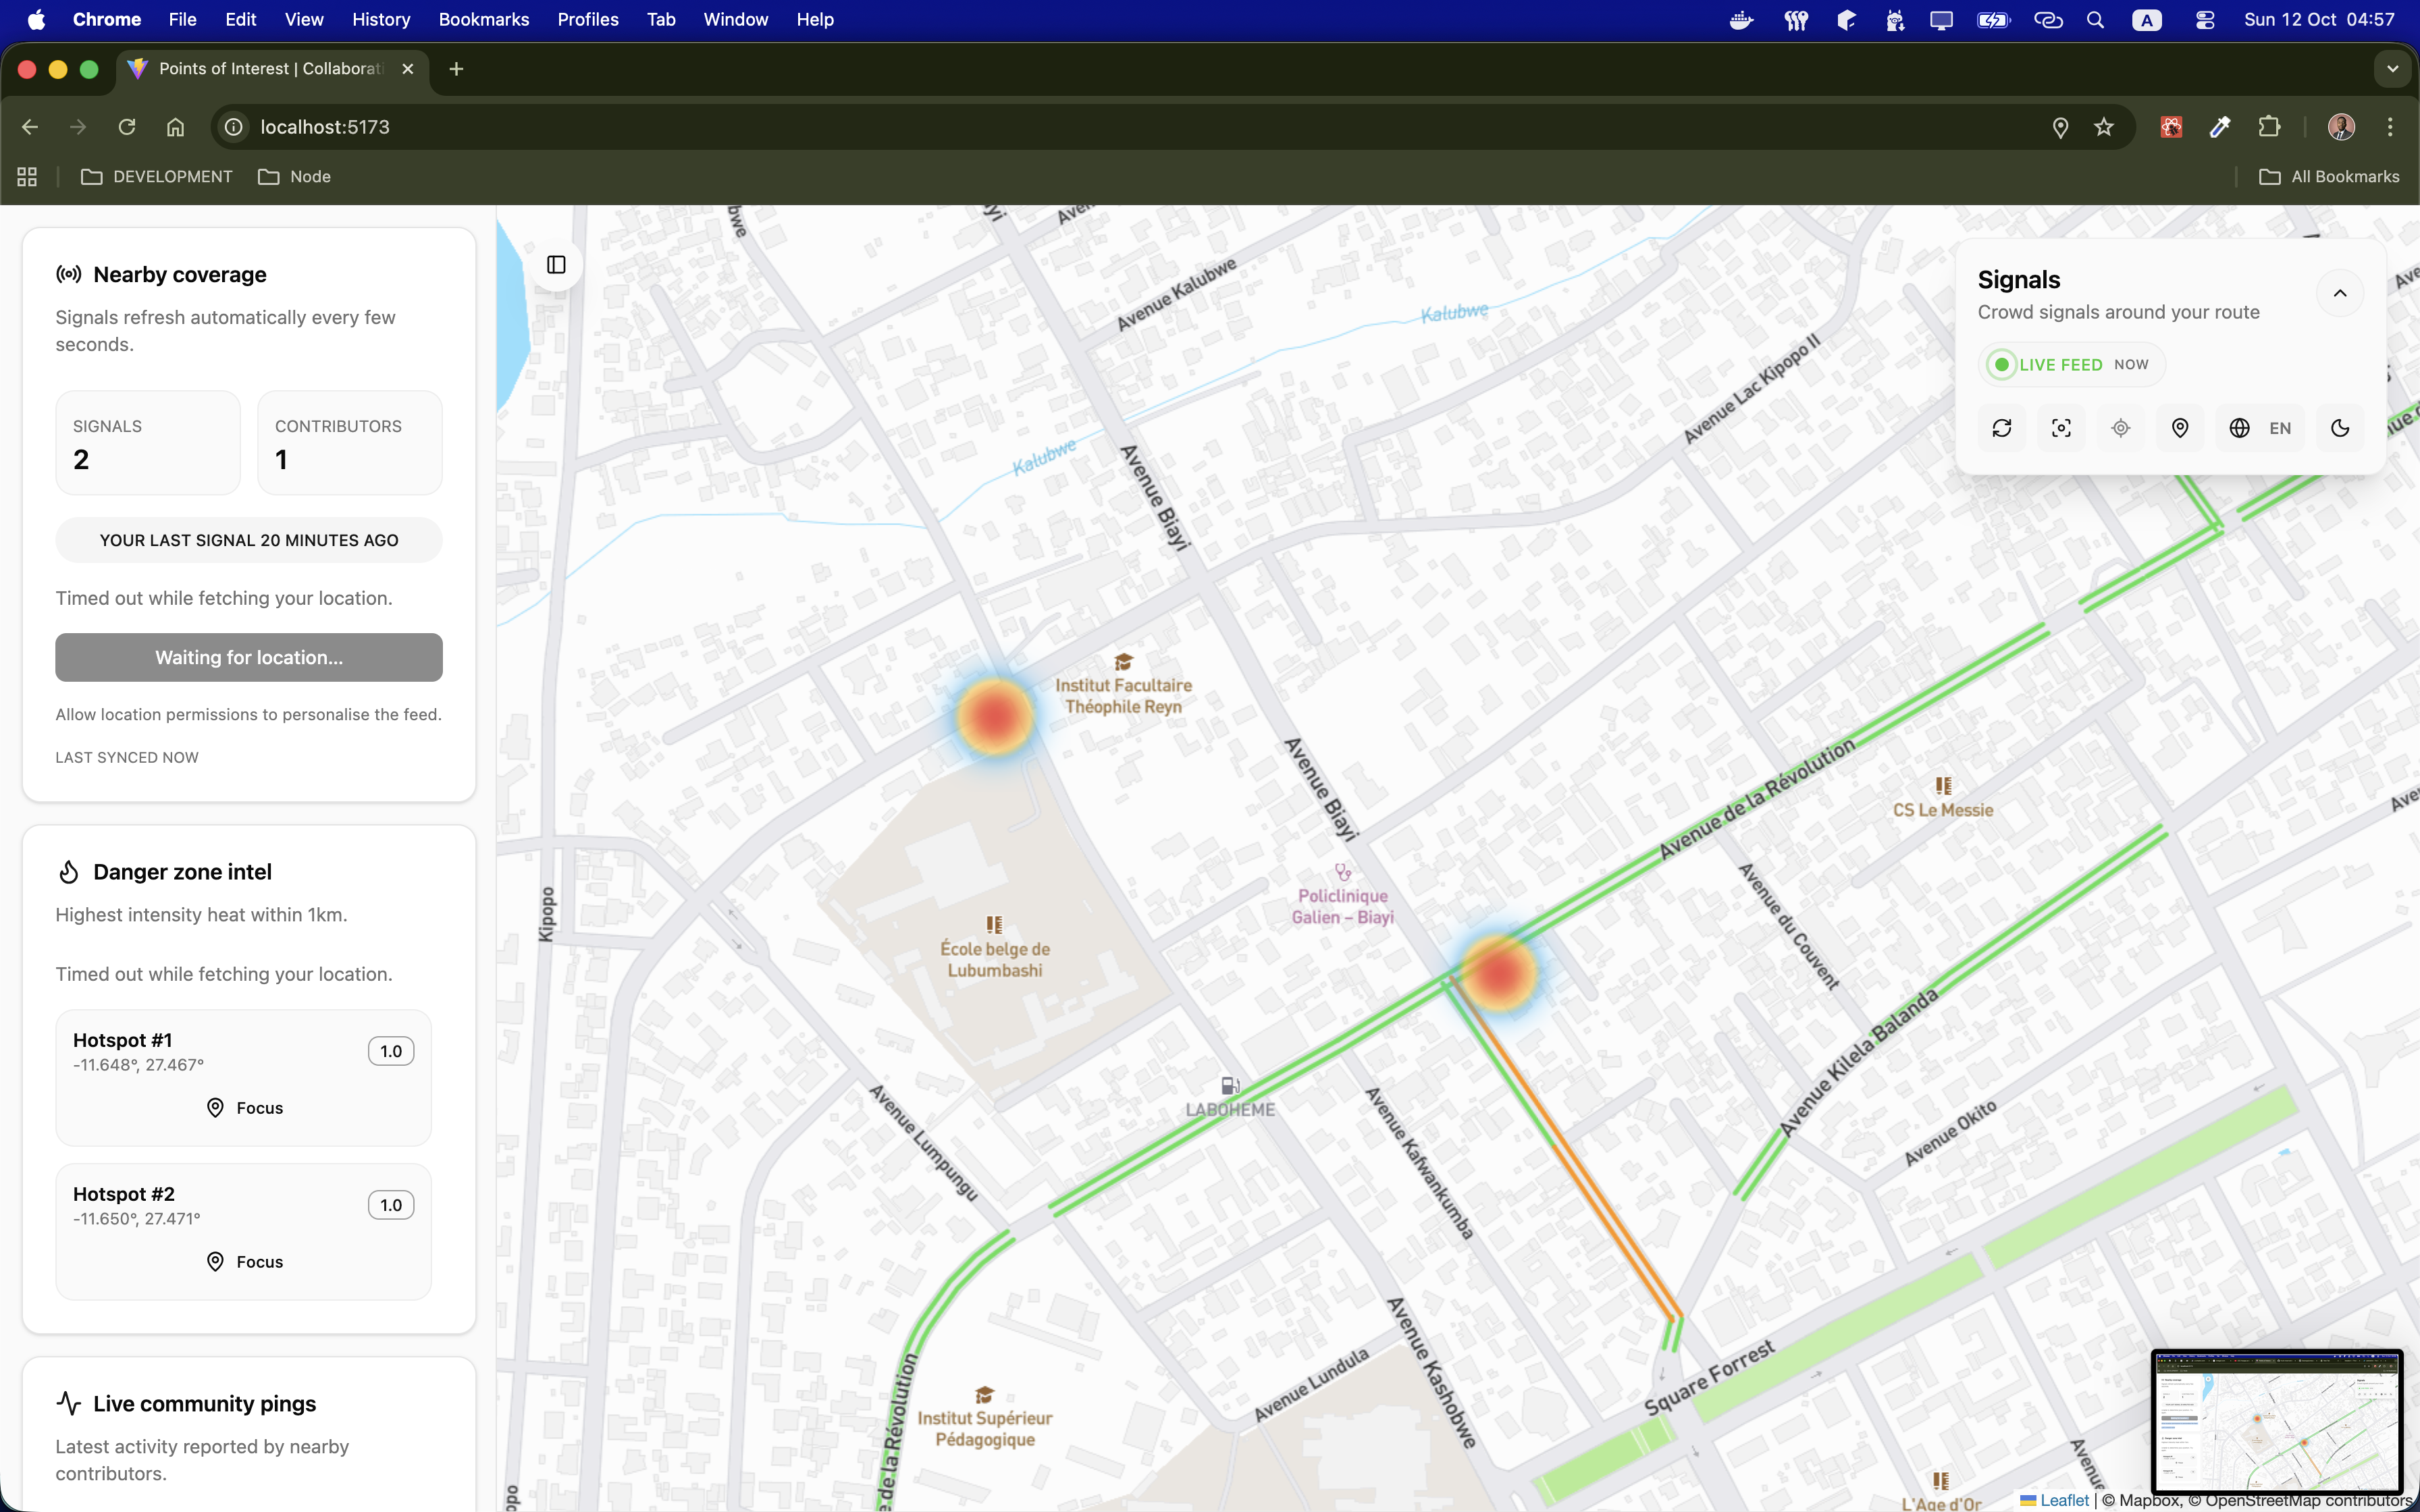Toggle dark mode with moon icon
This screenshot has width=2420, height=1512.
click(x=2340, y=428)
